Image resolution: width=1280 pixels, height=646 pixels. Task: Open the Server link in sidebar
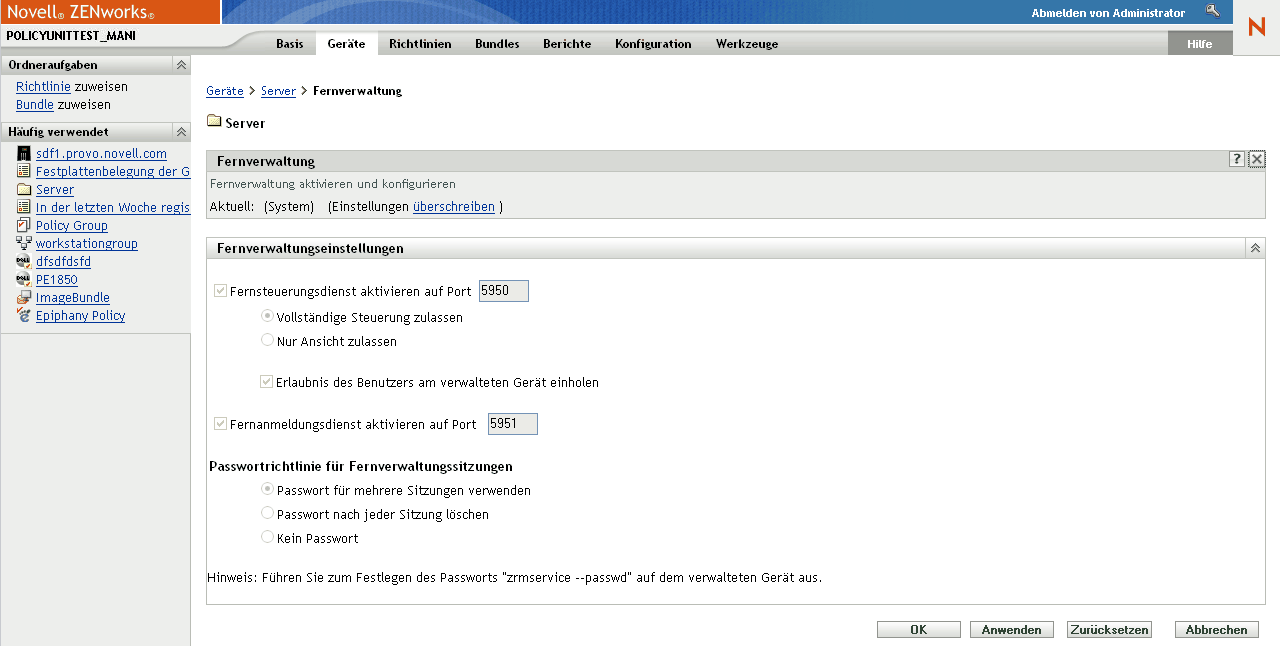tap(55, 190)
